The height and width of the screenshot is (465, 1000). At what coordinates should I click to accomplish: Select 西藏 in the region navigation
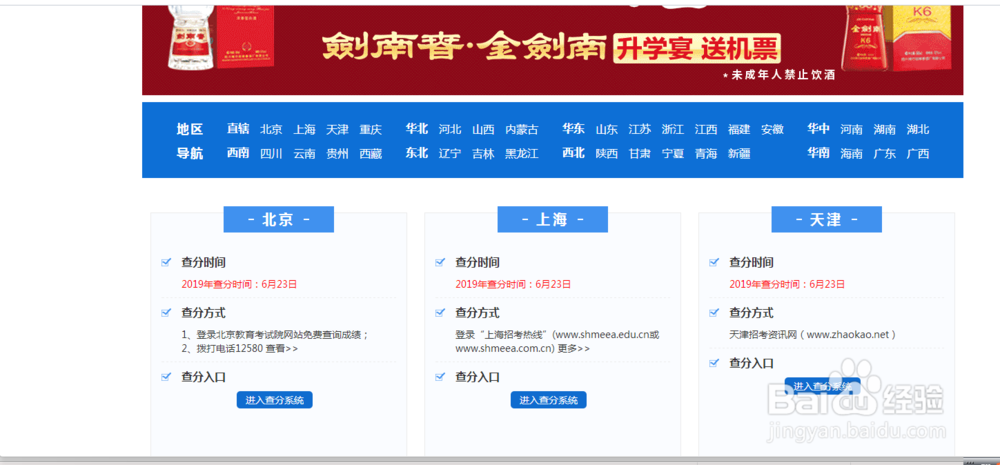pyautogui.click(x=371, y=154)
